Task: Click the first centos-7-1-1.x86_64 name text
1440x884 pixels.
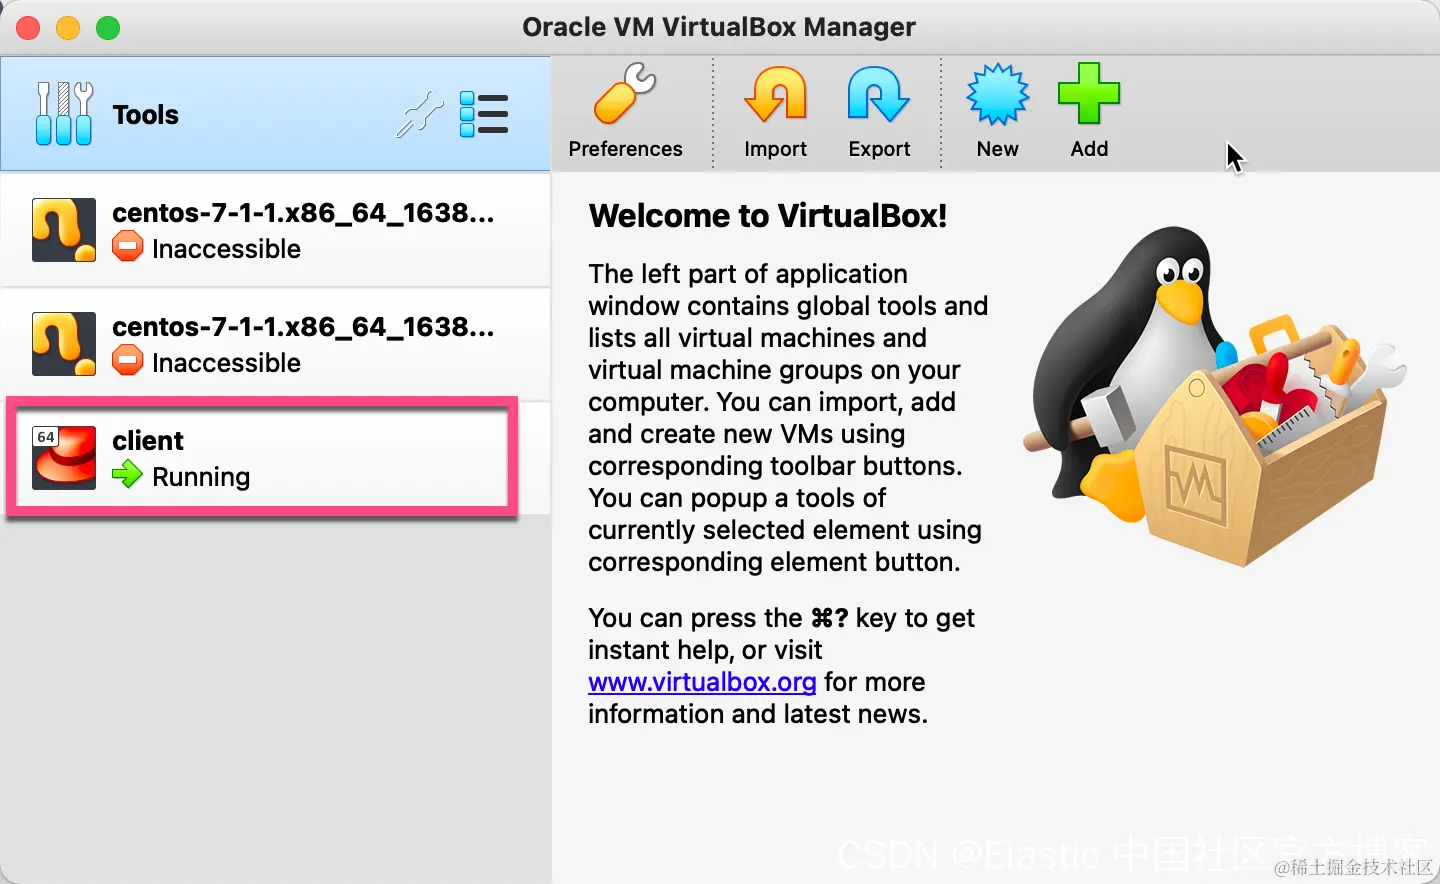Action: click(x=303, y=213)
